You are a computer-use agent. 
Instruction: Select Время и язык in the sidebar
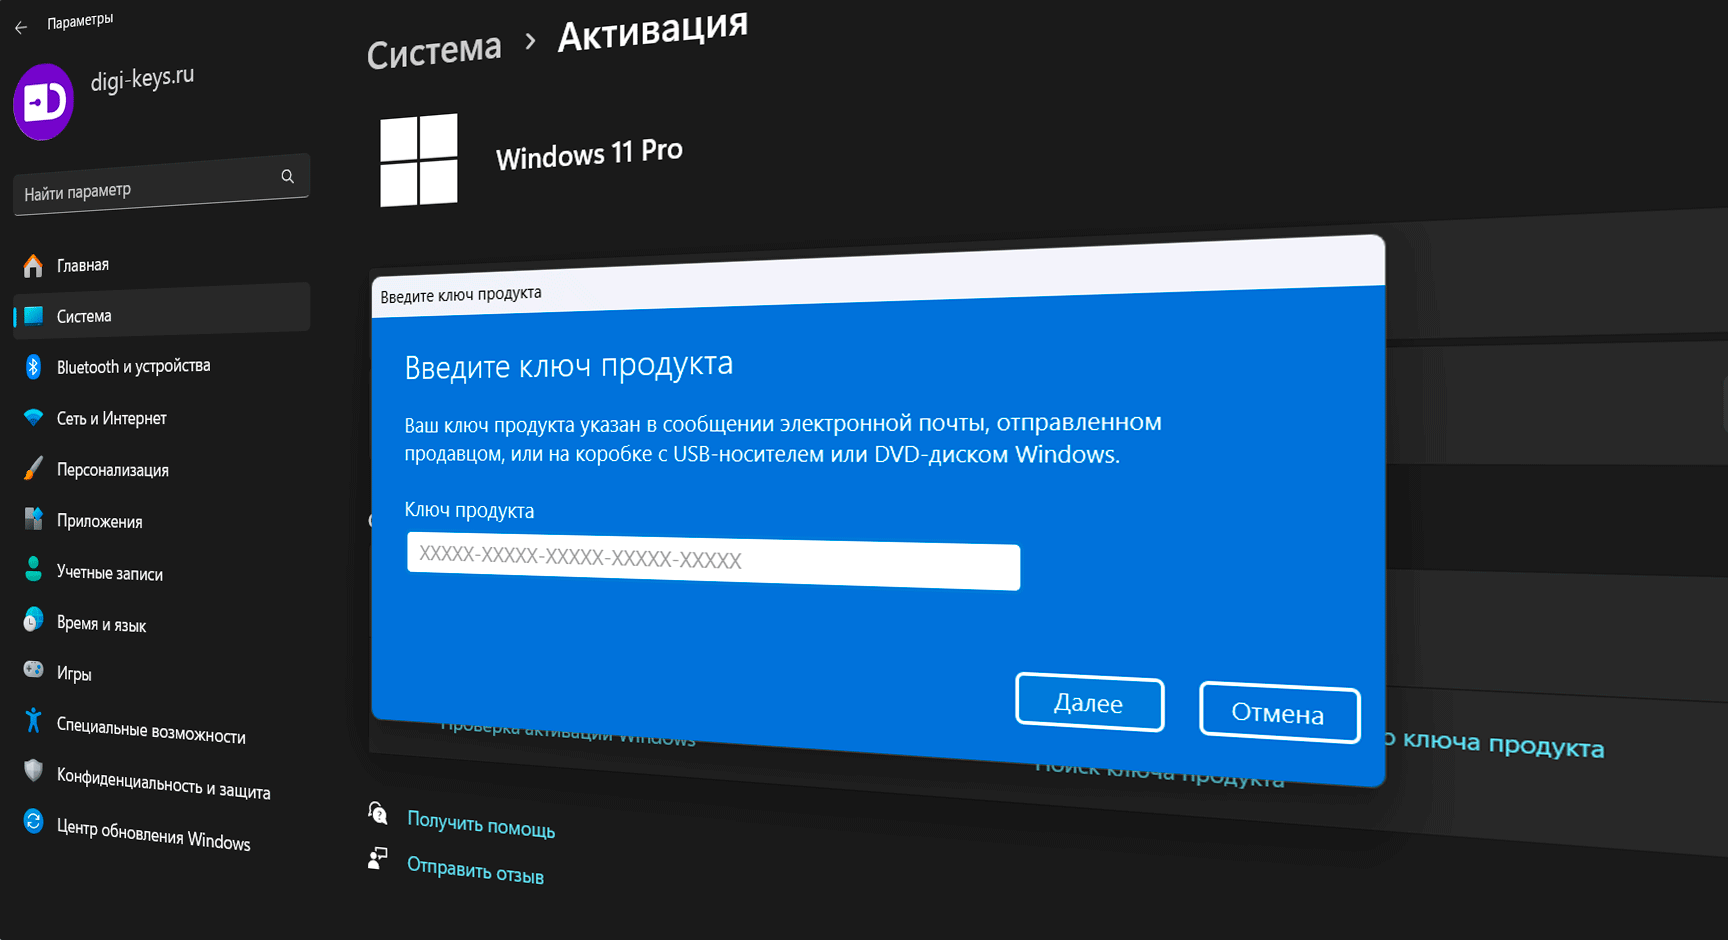(x=103, y=623)
